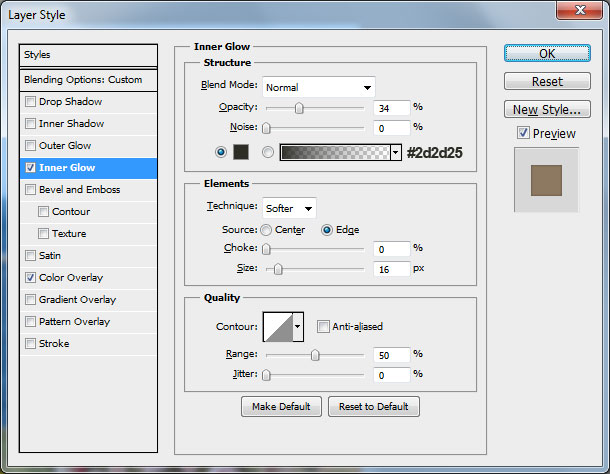Click the Opacity slider handle
Screen dimensions: 610x474
[299, 108]
